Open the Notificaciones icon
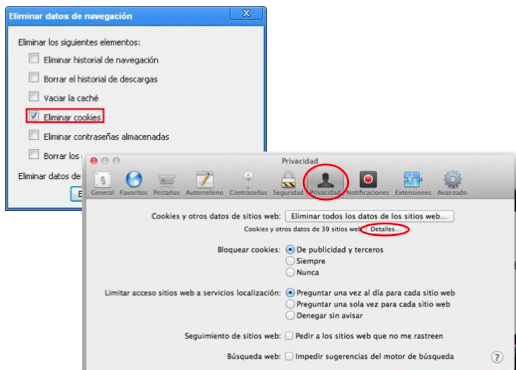Viewport: 516px width, 370px height. (368, 183)
